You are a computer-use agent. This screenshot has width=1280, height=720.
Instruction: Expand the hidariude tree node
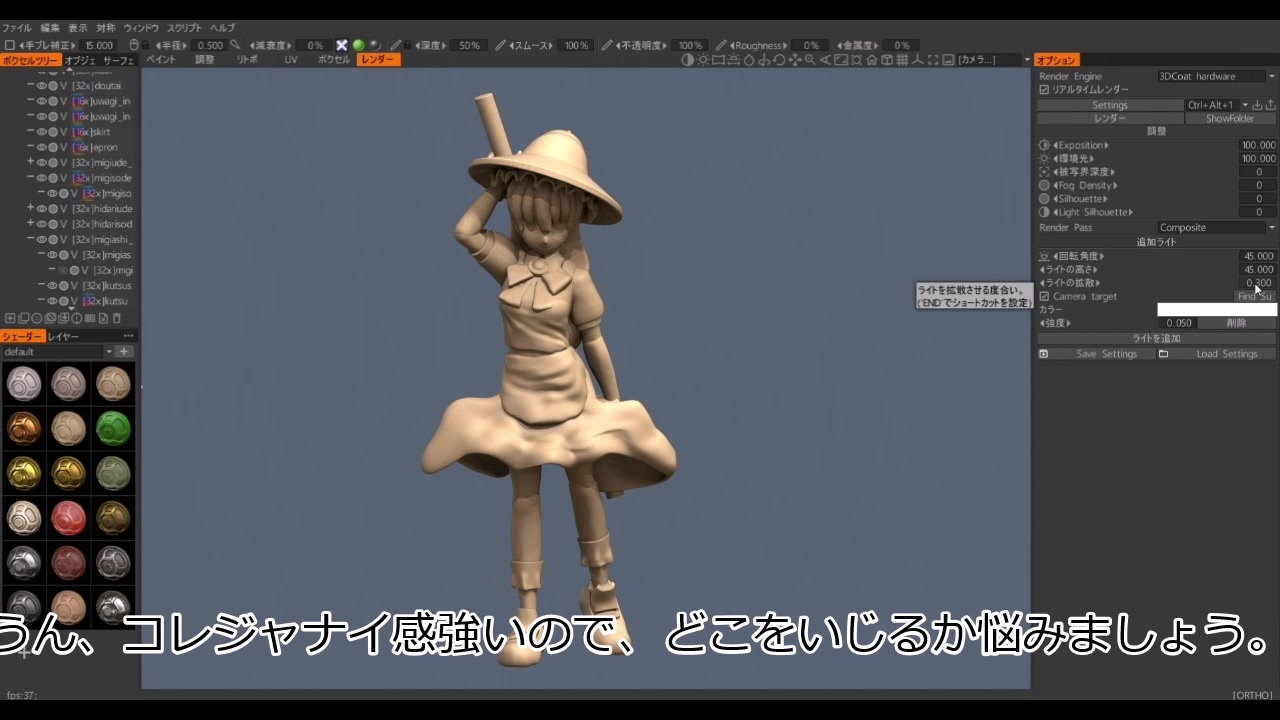(30, 209)
